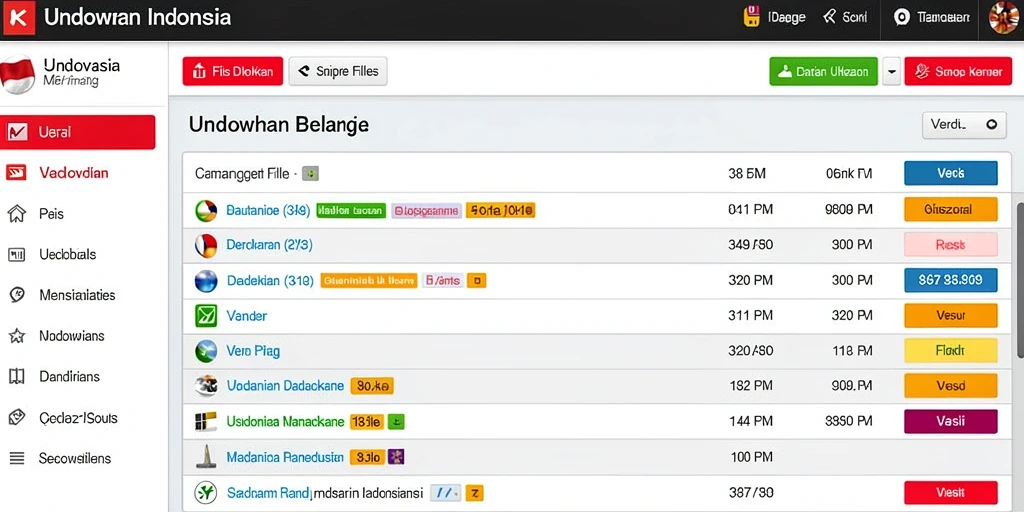Click the green Datan Ulkaon button
Screen dimensions: 1024x512
coord(824,71)
